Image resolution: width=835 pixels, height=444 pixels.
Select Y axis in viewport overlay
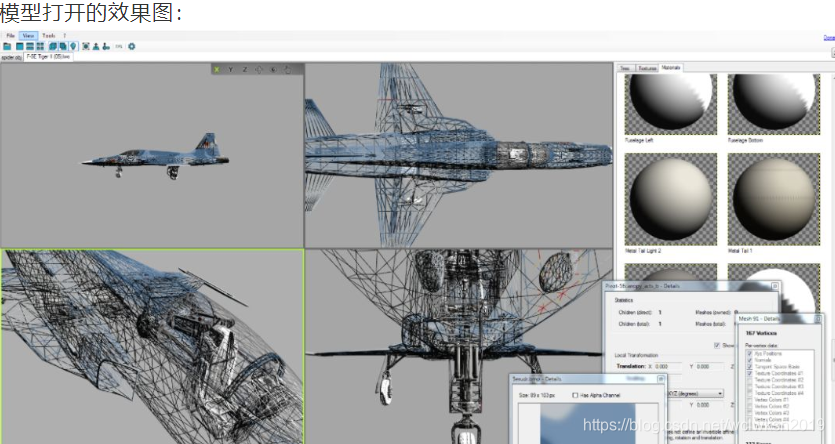[x=231, y=69]
